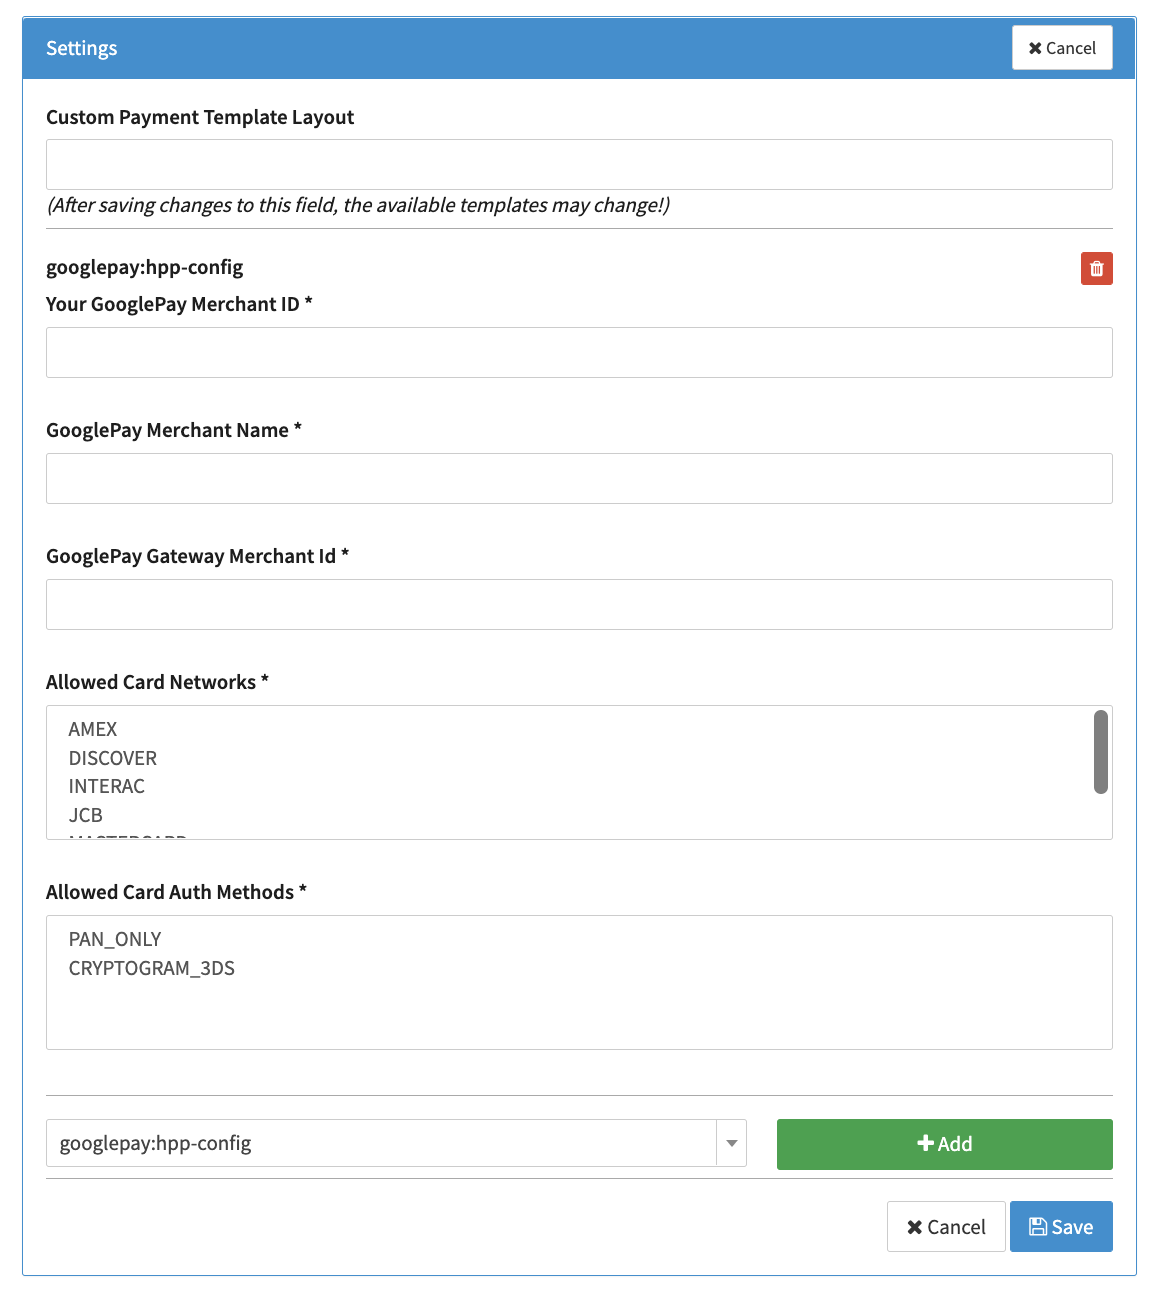
Task: Click the bottom Cancel button beside Save
Action: 945,1227
